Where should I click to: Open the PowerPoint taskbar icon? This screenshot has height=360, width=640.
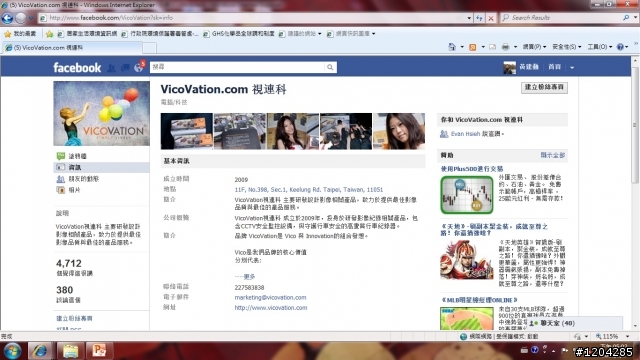click(99, 351)
